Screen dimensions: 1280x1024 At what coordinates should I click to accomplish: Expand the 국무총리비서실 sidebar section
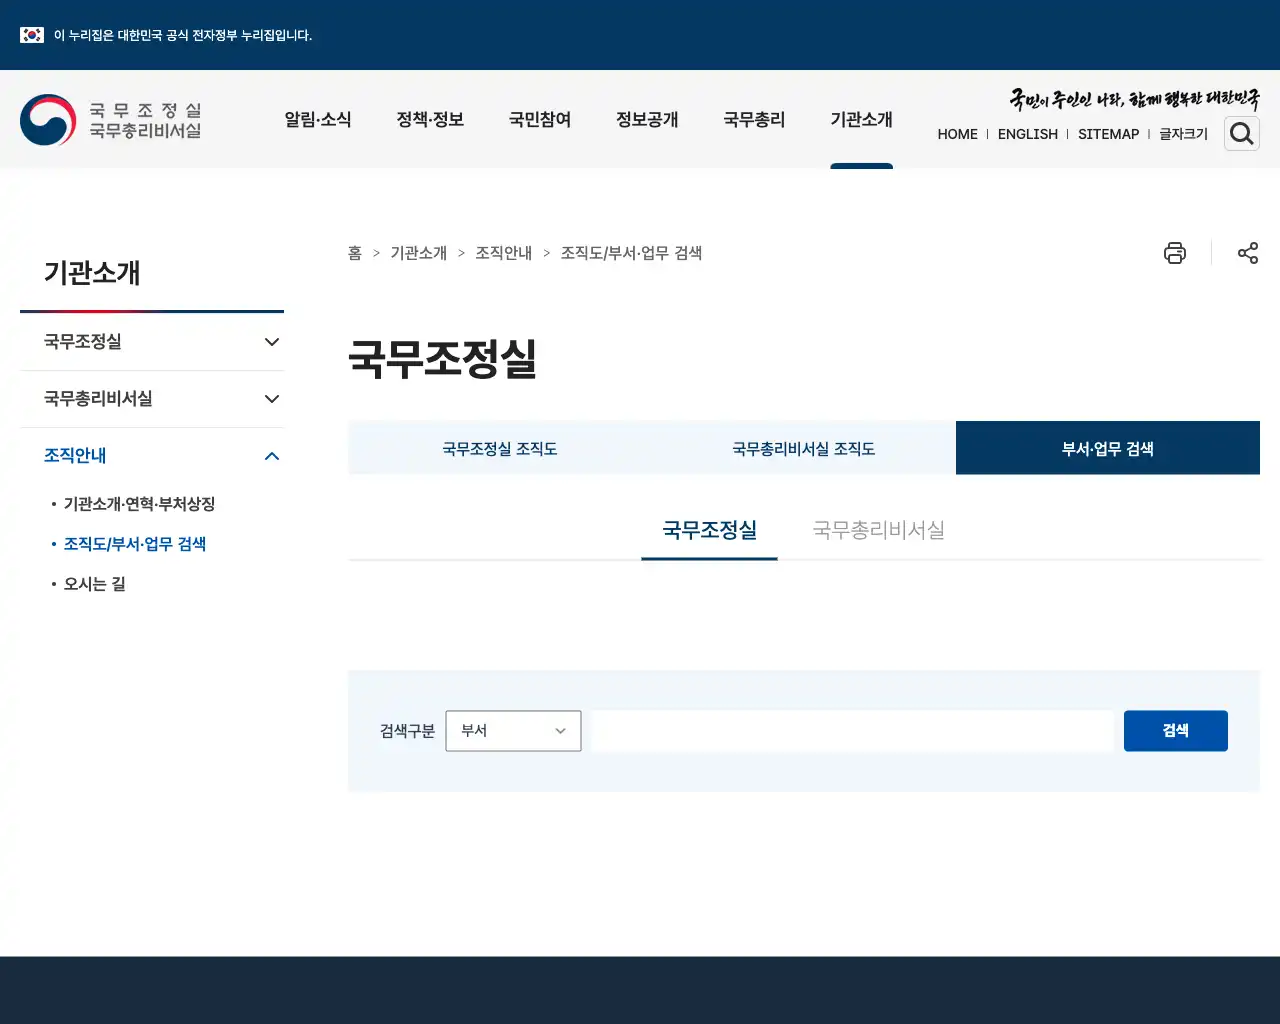click(x=152, y=399)
